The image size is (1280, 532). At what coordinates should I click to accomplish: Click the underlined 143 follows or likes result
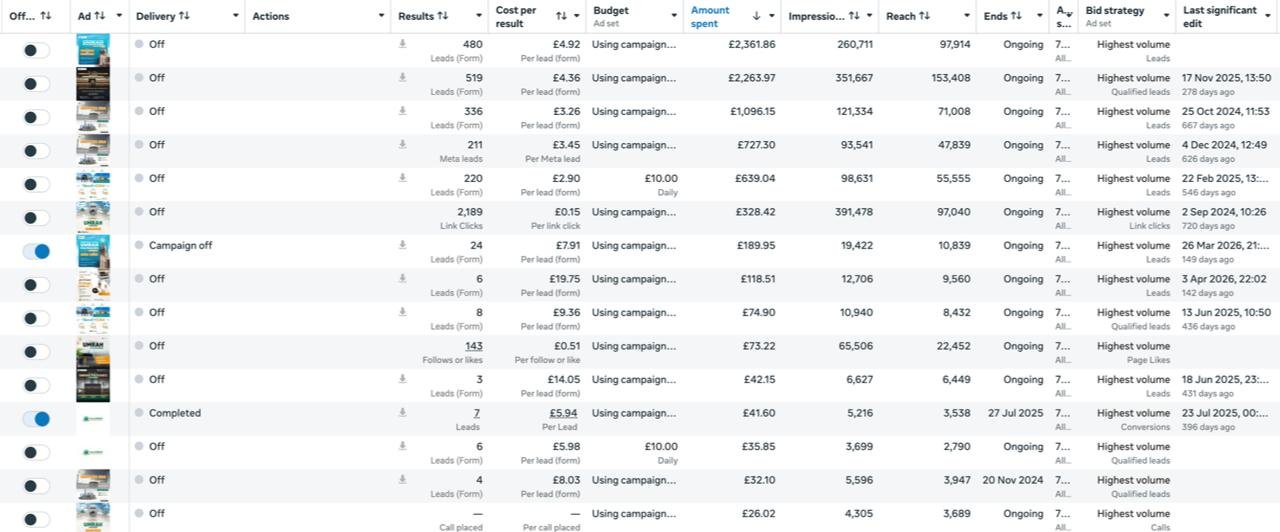[x=473, y=346]
